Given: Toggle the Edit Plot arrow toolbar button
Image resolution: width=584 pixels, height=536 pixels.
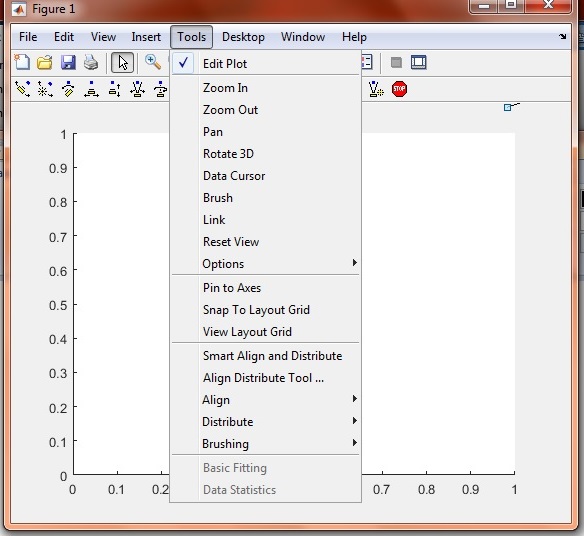Looking at the screenshot, I should 122,63.
